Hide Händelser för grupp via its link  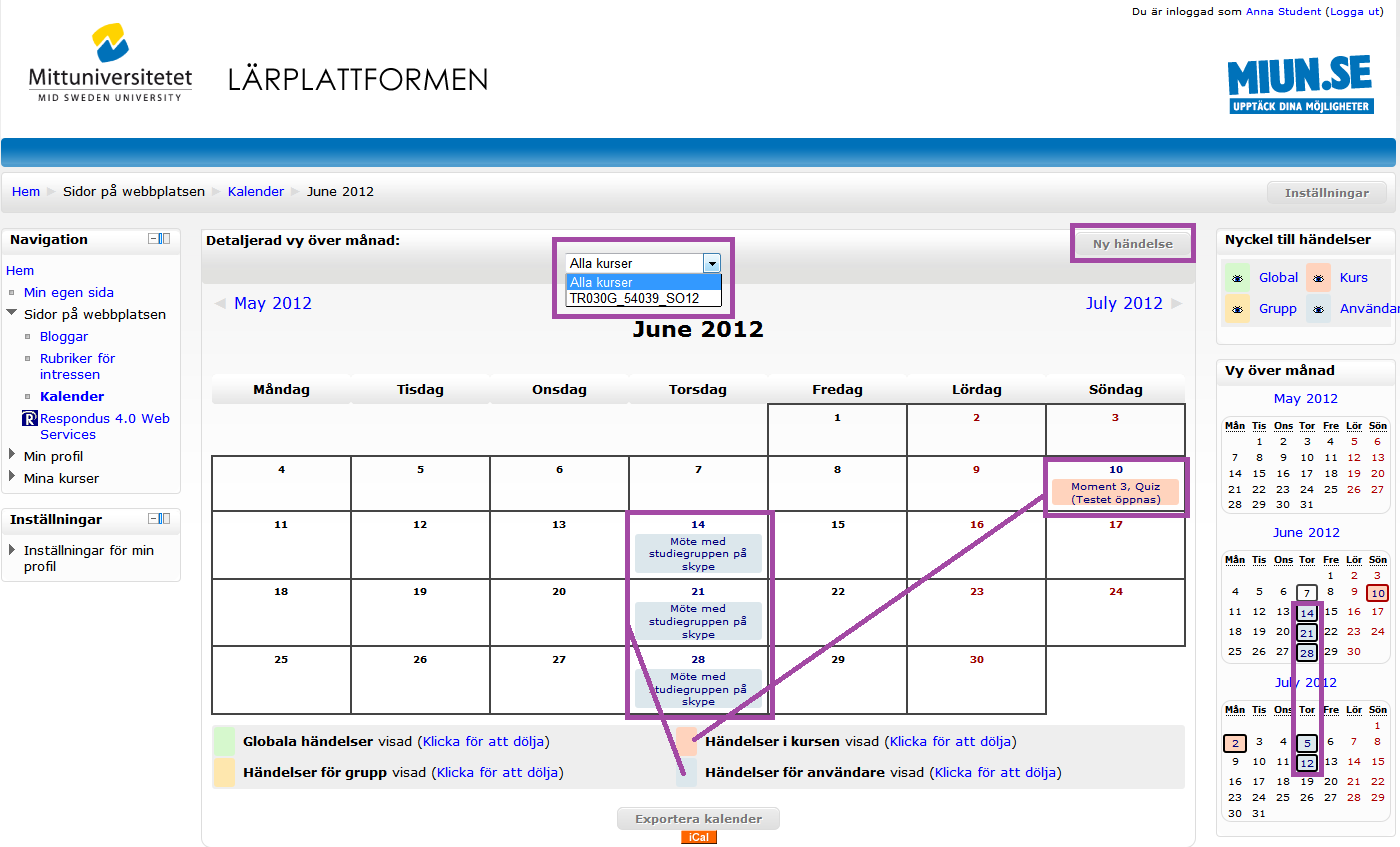[497, 773]
